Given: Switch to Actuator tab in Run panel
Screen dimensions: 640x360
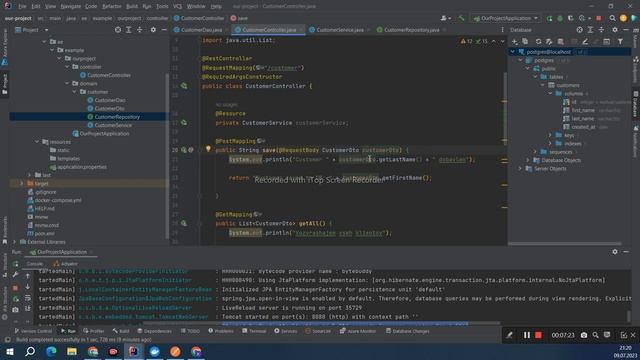Looking at the screenshot, I should point(65,264).
